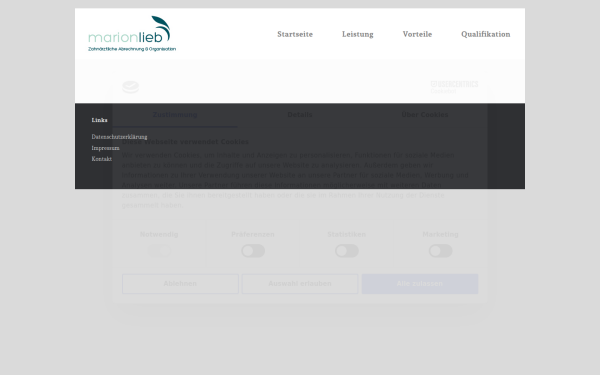Enable the Statistiken cookies toggle
This screenshot has width=600, height=375.
click(347, 251)
